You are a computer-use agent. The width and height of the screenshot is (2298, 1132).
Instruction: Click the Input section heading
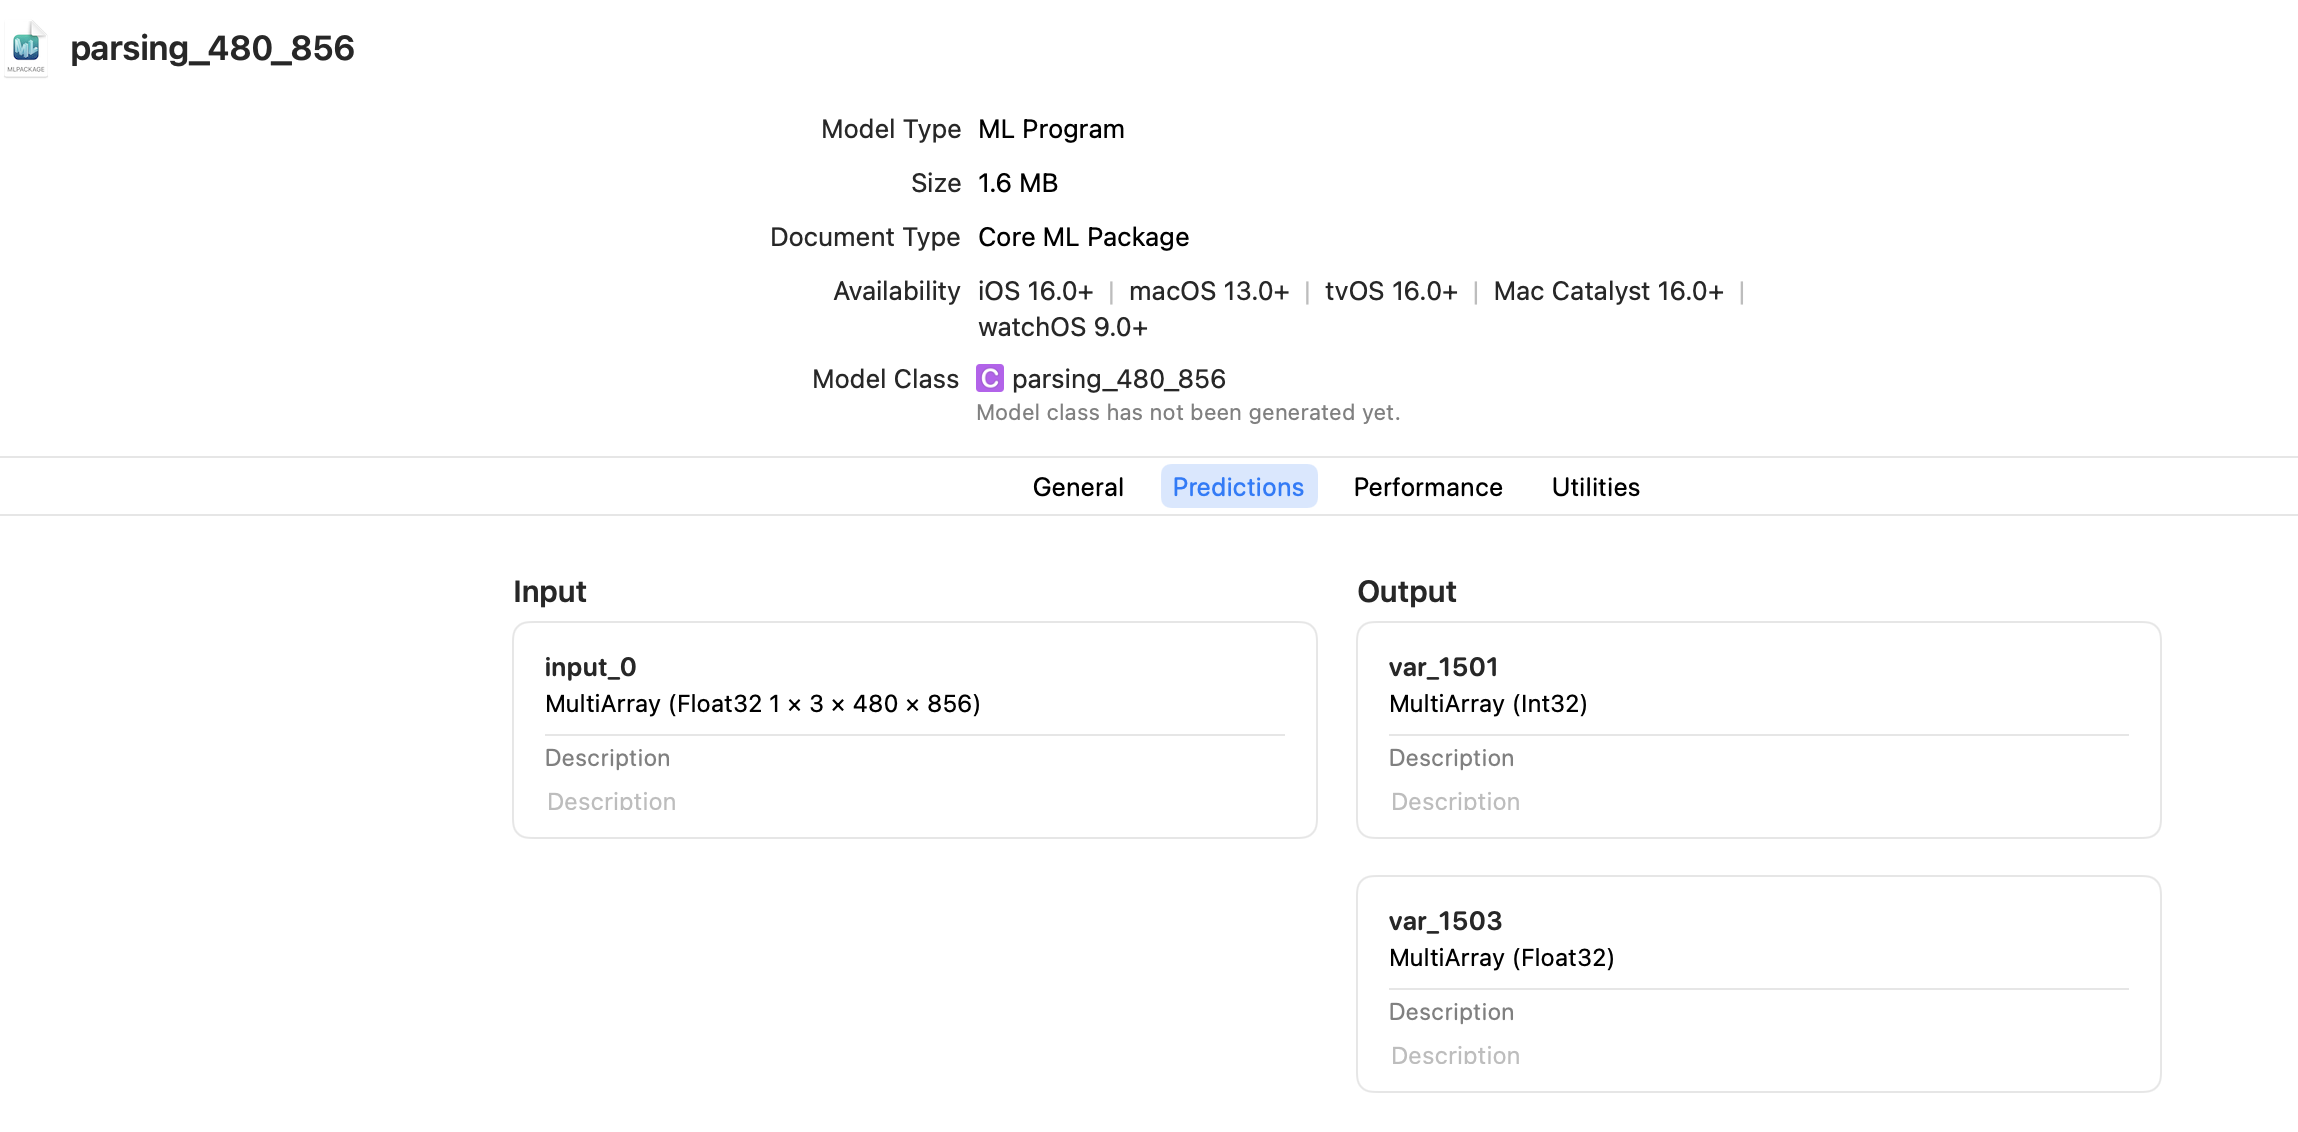click(x=549, y=591)
